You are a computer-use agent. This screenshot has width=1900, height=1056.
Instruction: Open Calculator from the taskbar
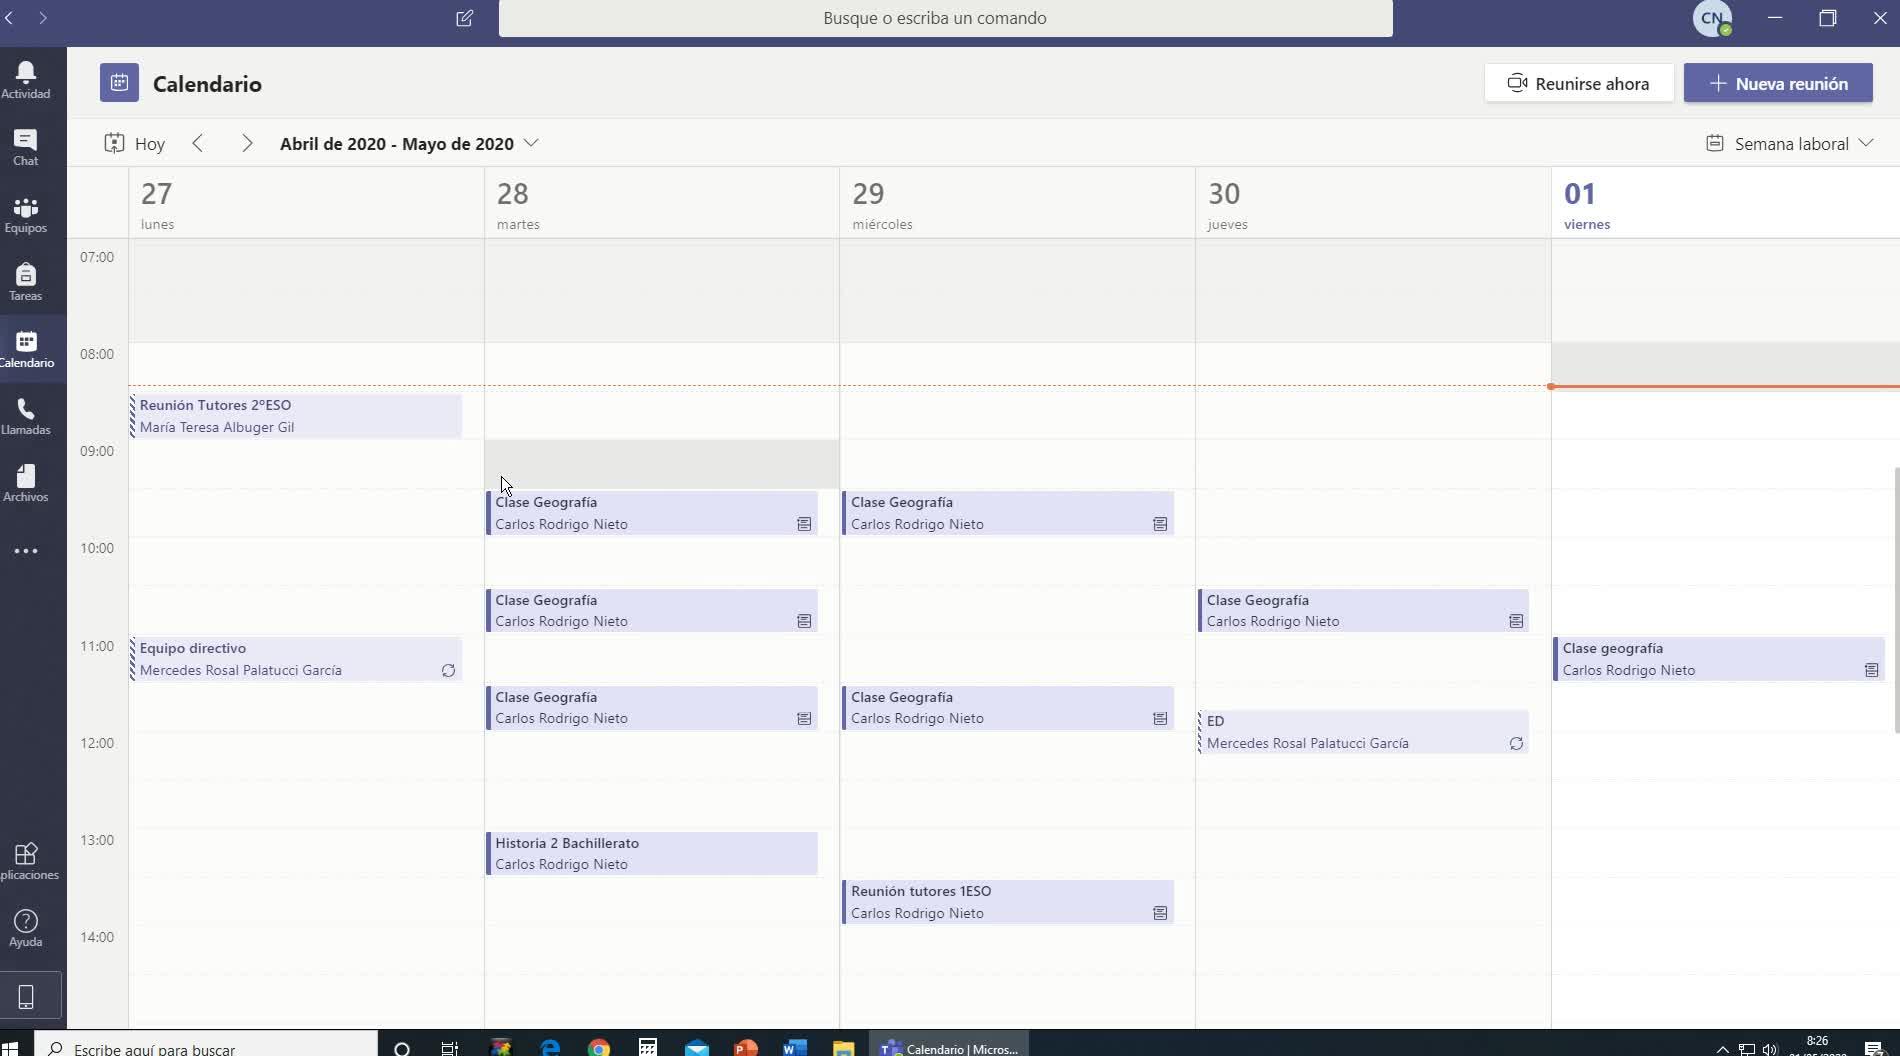click(648, 1048)
